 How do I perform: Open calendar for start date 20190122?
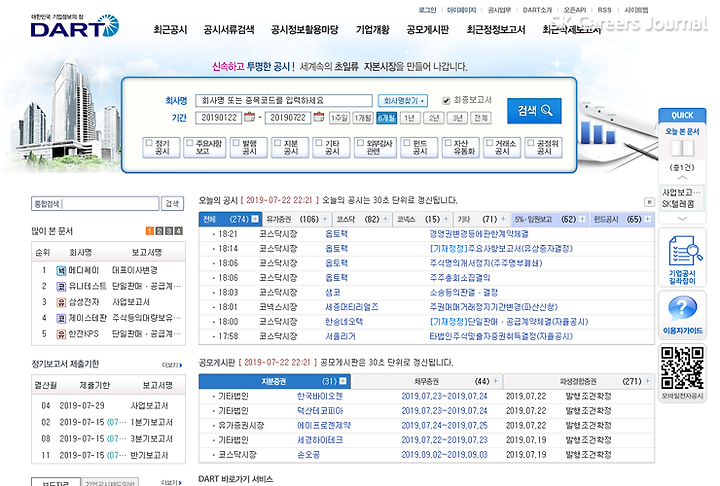(249, 117)
